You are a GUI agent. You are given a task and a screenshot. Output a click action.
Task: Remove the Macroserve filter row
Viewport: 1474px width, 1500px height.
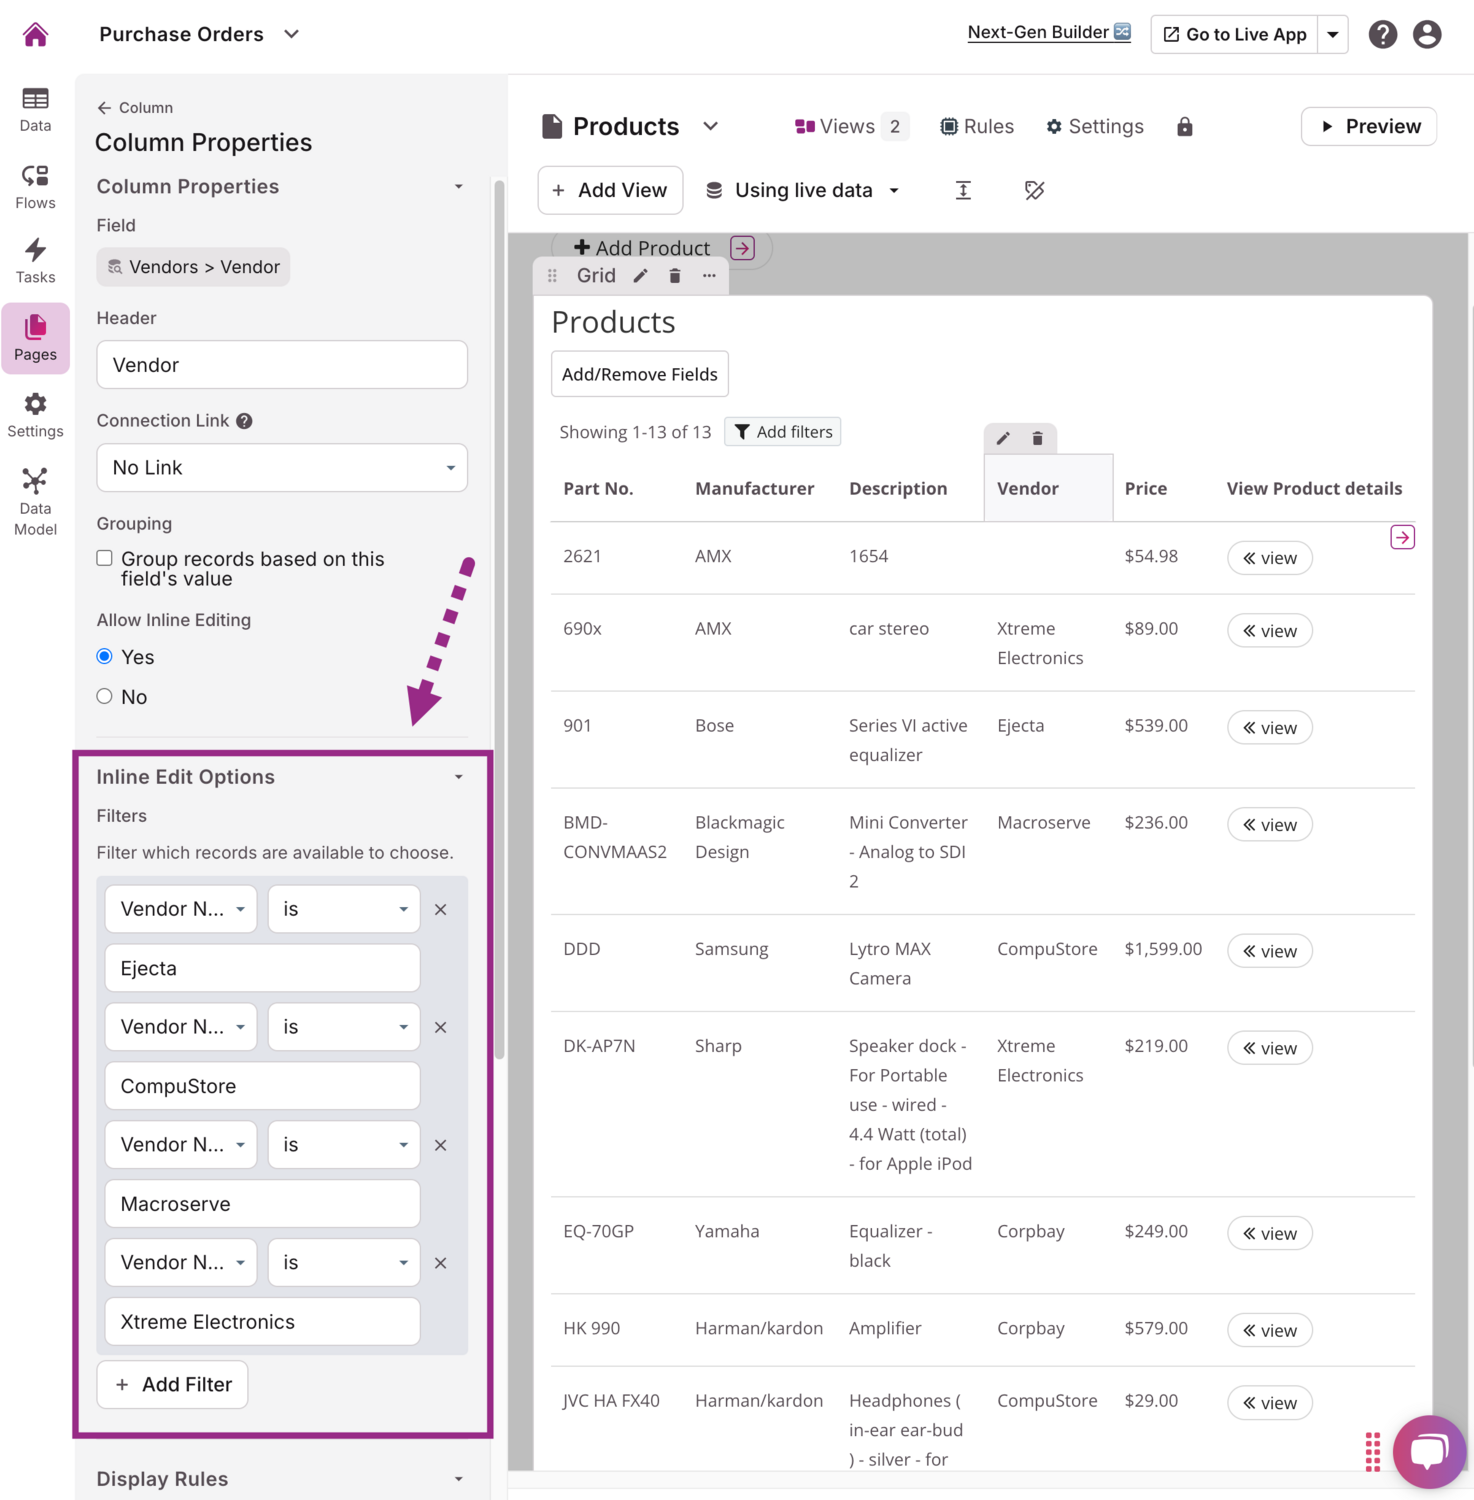click(x=440, y=1146)
